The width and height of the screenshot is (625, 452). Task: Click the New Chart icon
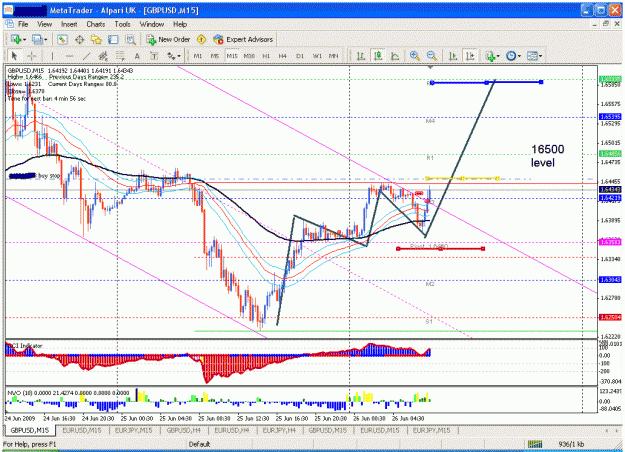(16, 39)
